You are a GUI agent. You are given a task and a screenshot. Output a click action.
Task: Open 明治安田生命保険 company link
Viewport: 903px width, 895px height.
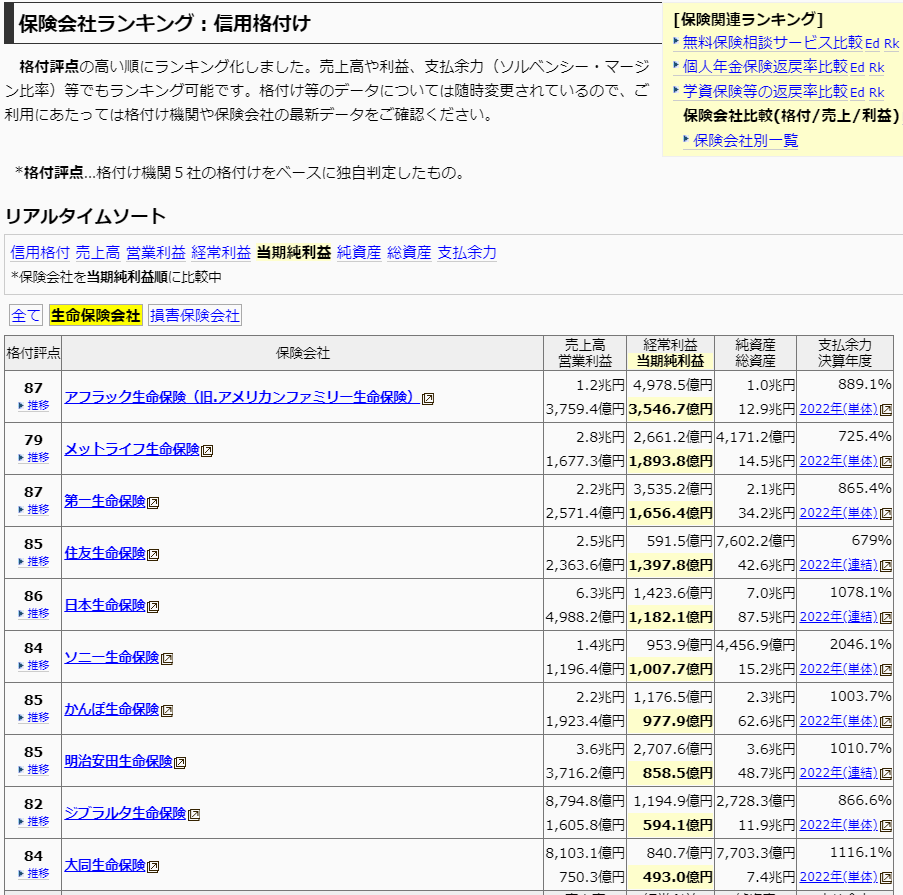click(118, 761)
